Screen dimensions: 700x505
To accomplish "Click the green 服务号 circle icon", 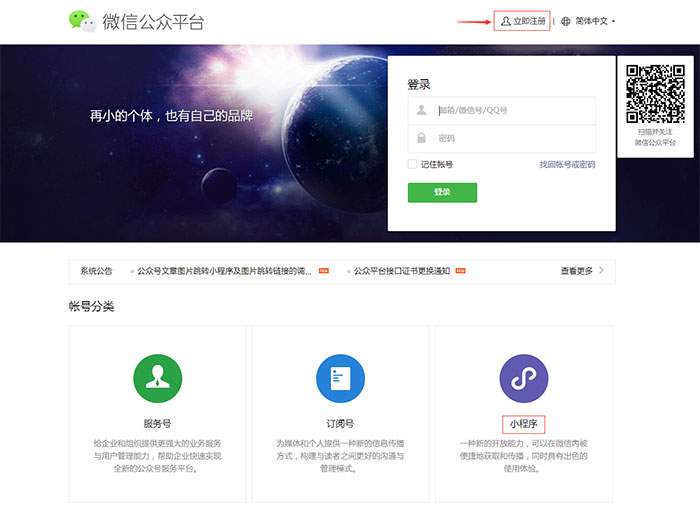I will click(157, 377).
